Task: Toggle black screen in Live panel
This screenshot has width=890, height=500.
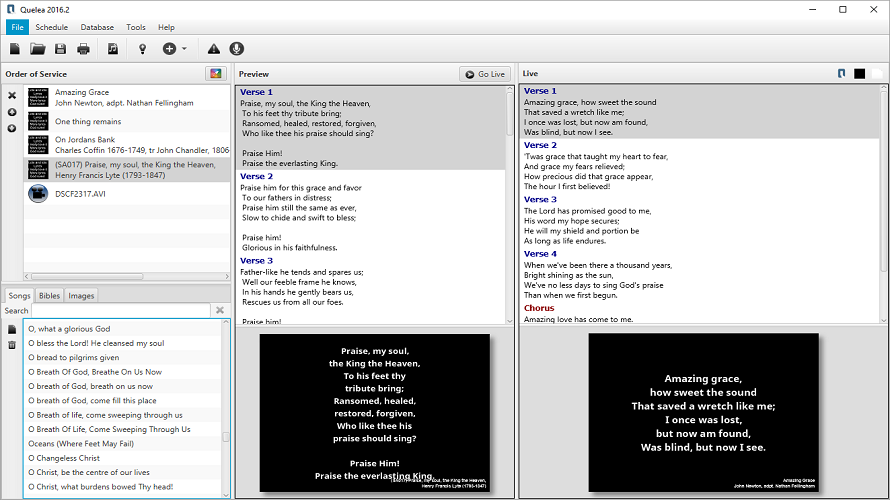Action: [x=859, y=74]
